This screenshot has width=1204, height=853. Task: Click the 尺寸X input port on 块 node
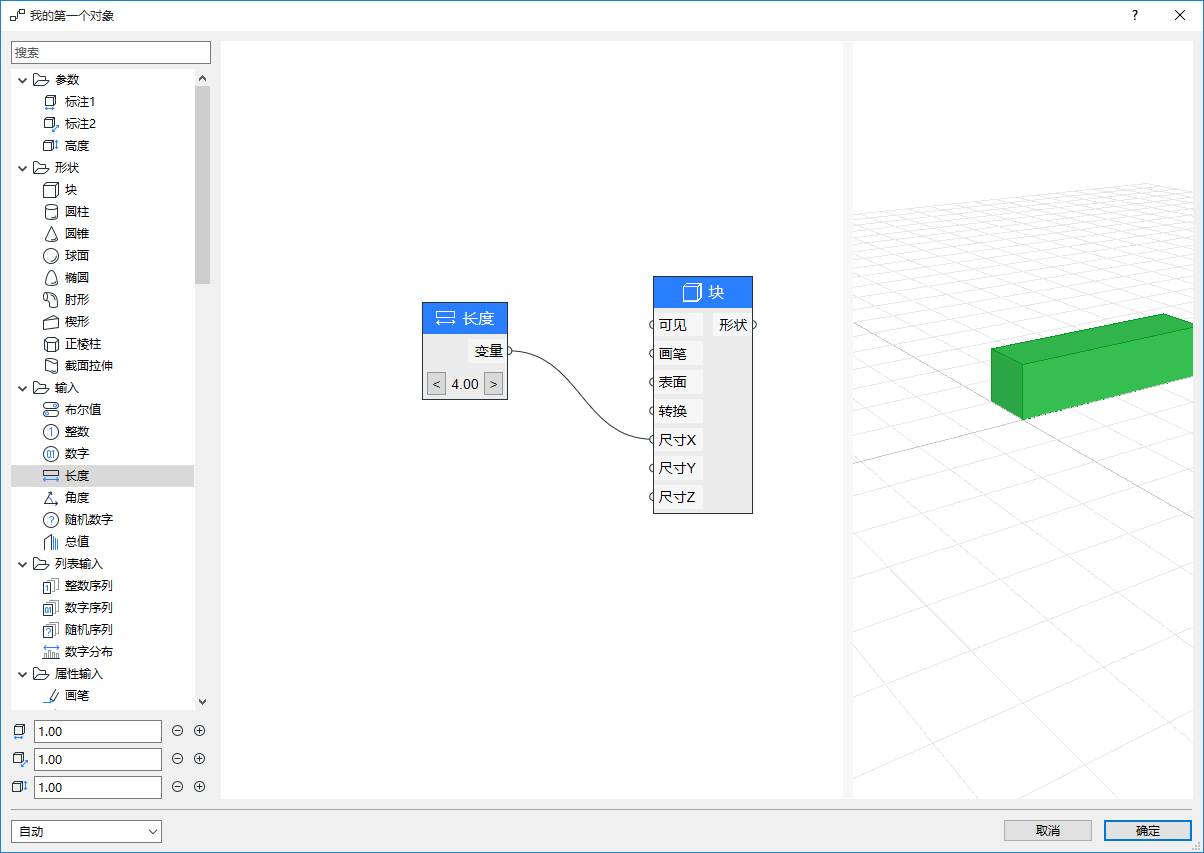[653, 439]
